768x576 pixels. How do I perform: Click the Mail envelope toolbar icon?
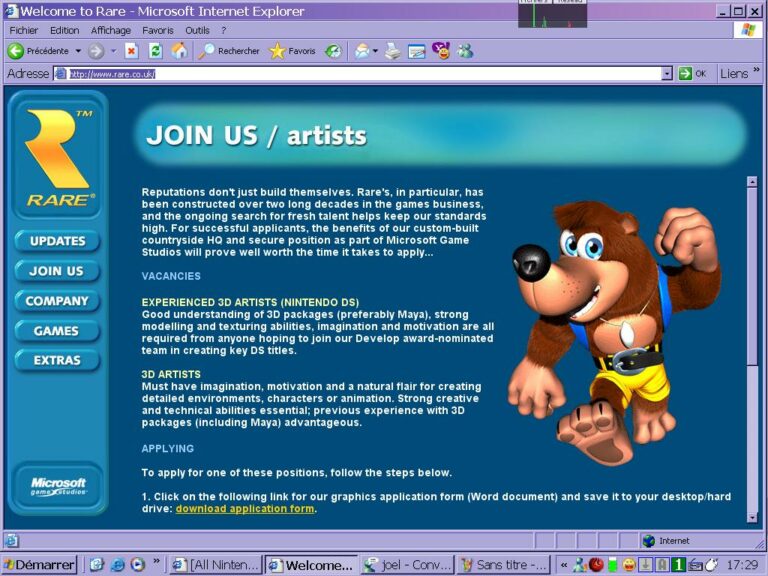[x=362, y=51]
